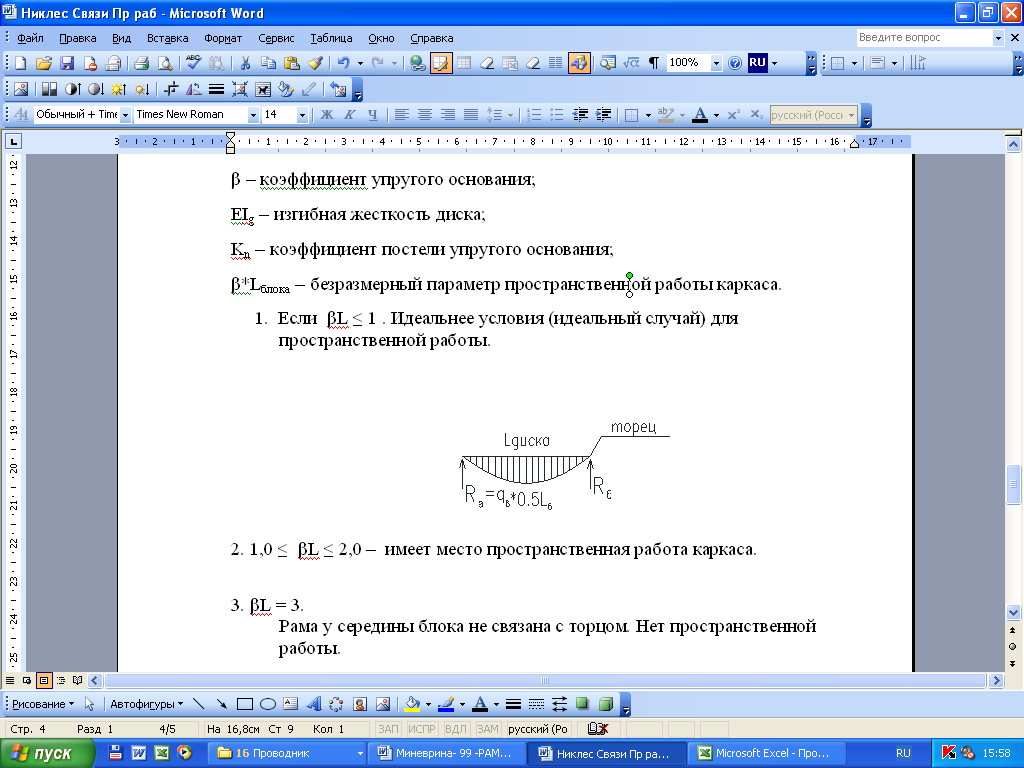
Task: Toggle ИСПР track changes in status bar
Action: click(421, 729)
